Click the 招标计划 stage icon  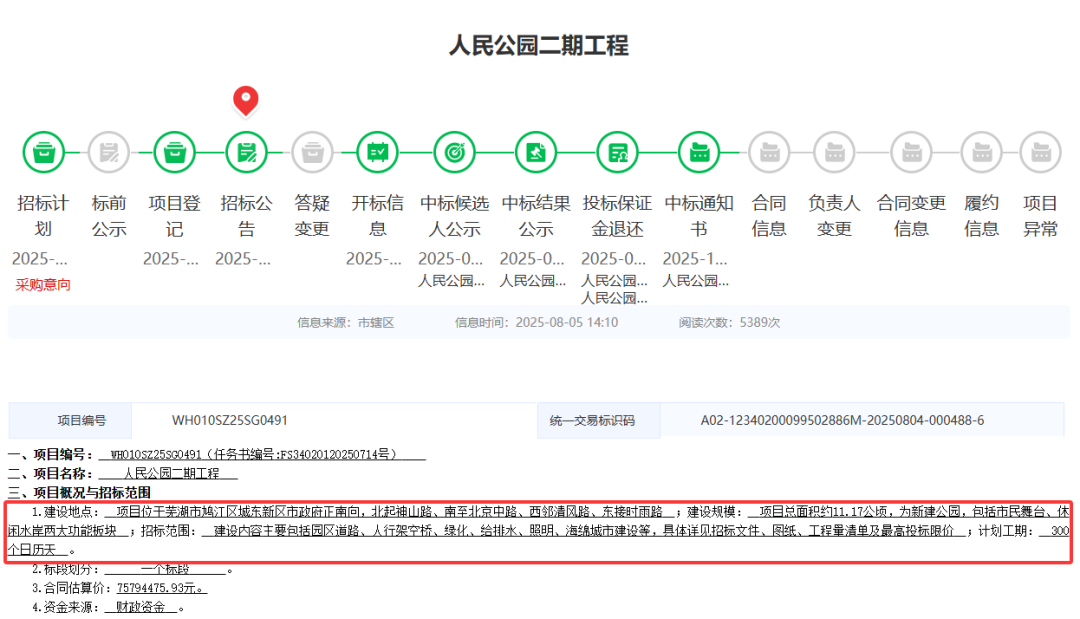pyautogui.click(x=43, y=152)
